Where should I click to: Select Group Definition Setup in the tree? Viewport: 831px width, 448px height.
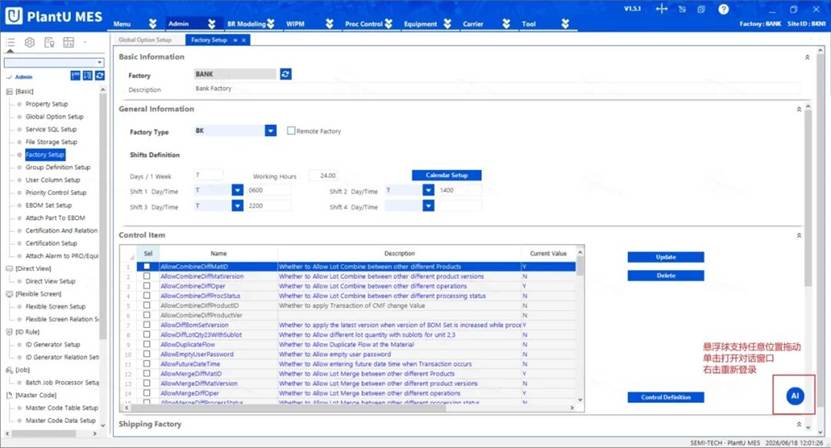pos(58,168)
